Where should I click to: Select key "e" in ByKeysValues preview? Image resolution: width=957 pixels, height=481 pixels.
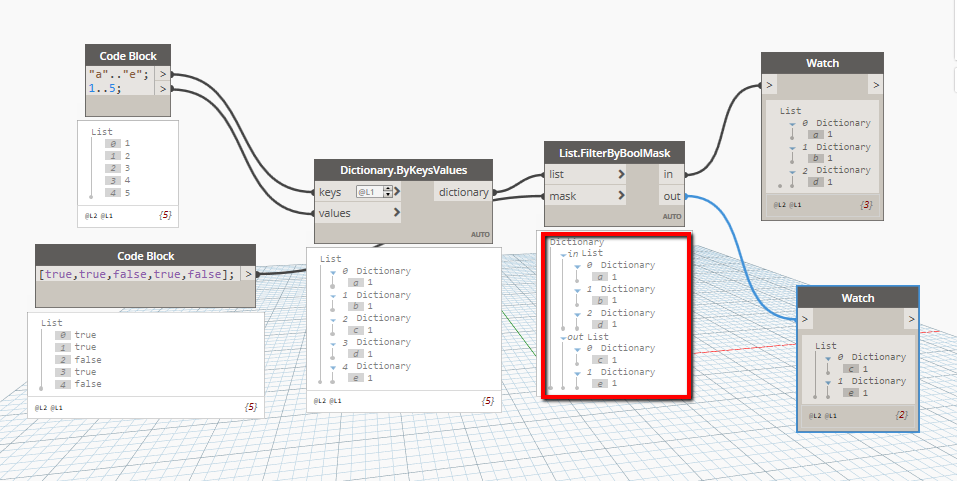356,378
